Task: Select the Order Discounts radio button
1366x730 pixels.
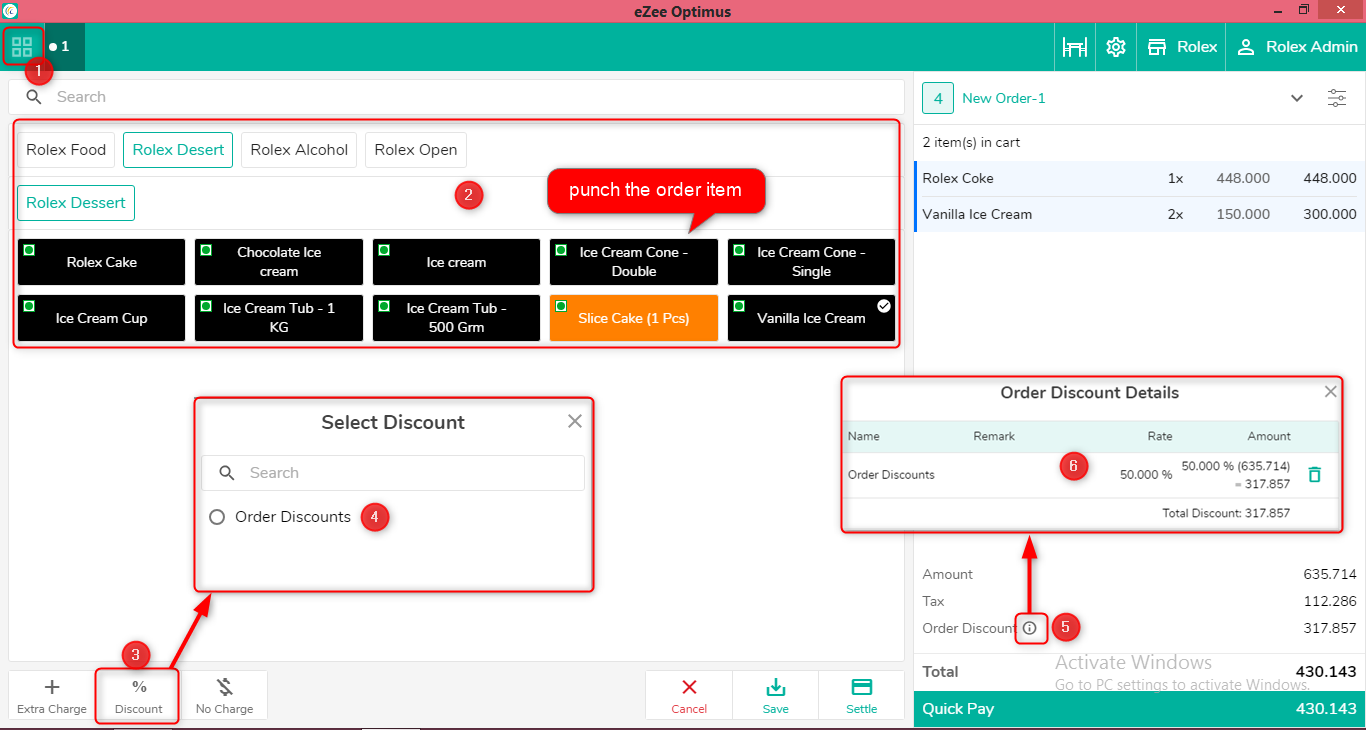Action: pos(217,517)
